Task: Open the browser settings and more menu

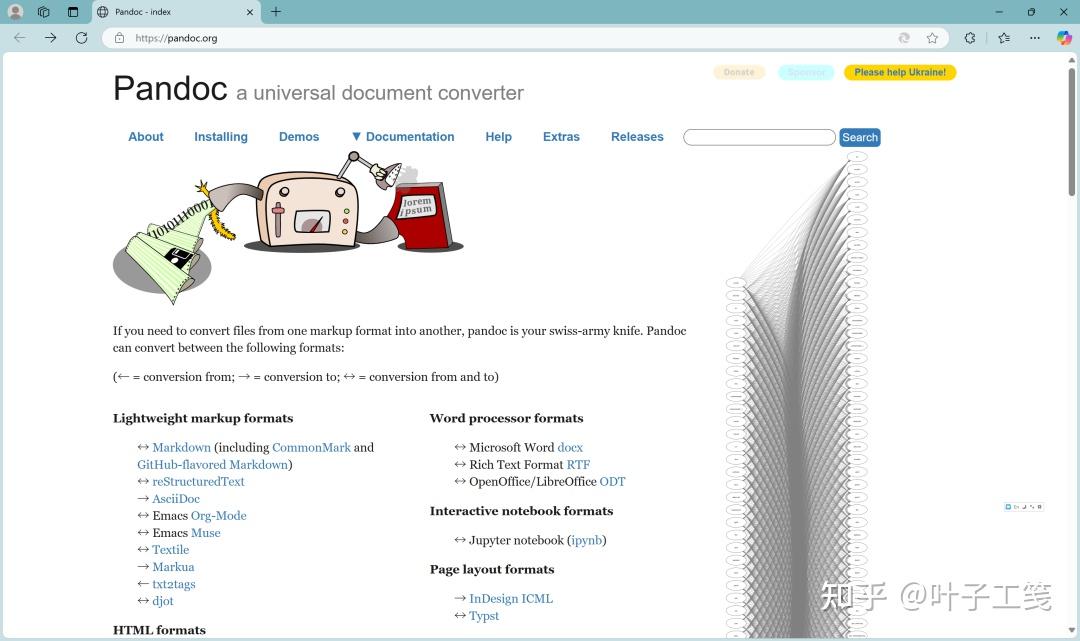Action: coord(1035,38)
